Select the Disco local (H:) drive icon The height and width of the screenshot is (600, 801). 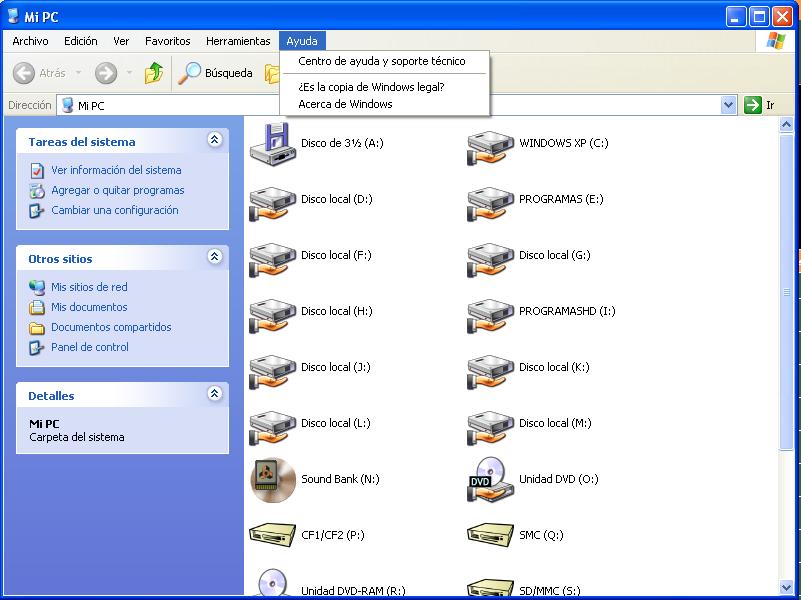point(273,316)
